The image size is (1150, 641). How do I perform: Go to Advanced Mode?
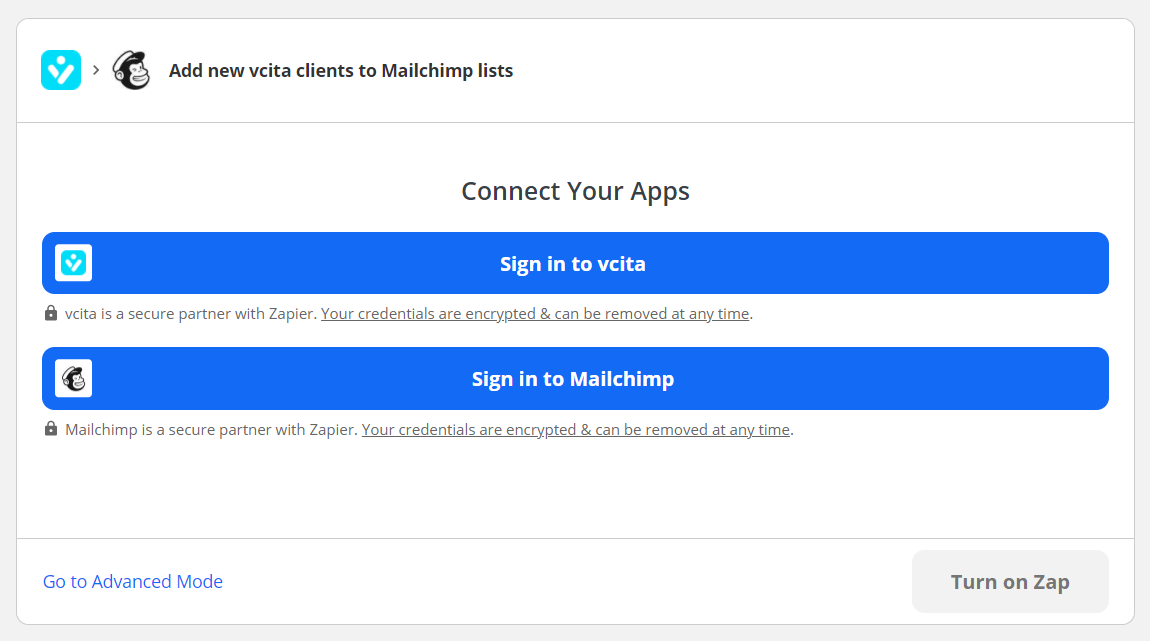[133, 582]
